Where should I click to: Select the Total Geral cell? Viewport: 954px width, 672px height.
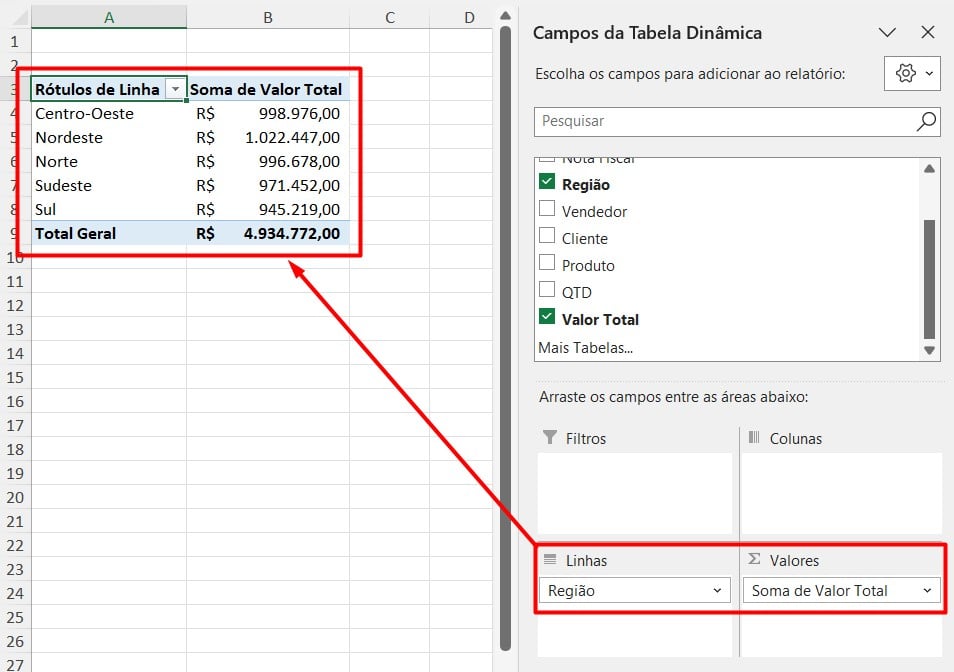tap(109, 234)
